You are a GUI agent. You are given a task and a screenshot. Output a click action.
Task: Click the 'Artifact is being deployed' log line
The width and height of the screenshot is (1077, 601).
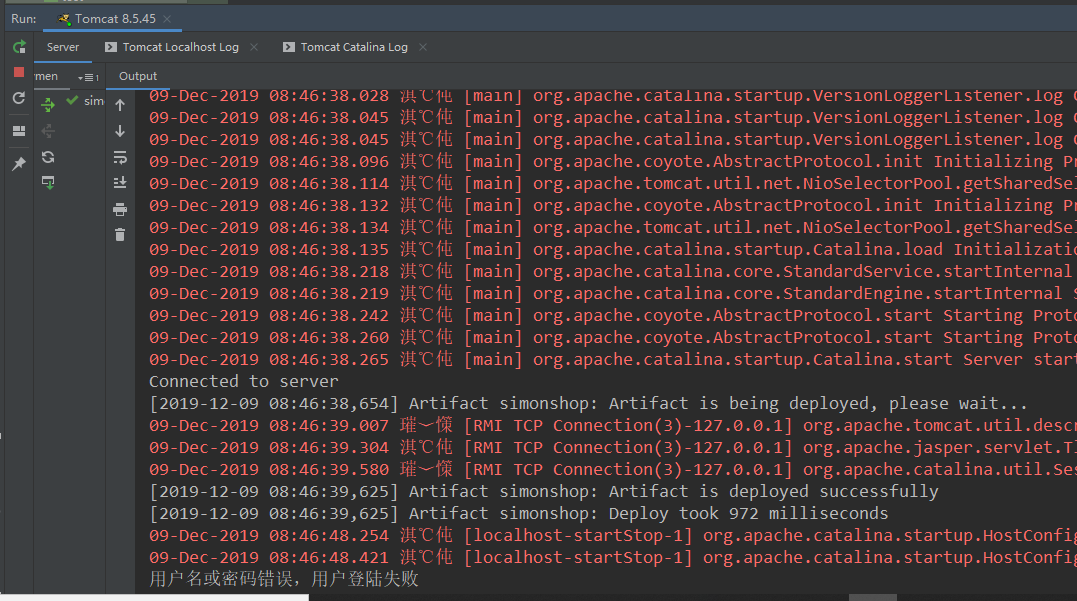coord(588,403)
